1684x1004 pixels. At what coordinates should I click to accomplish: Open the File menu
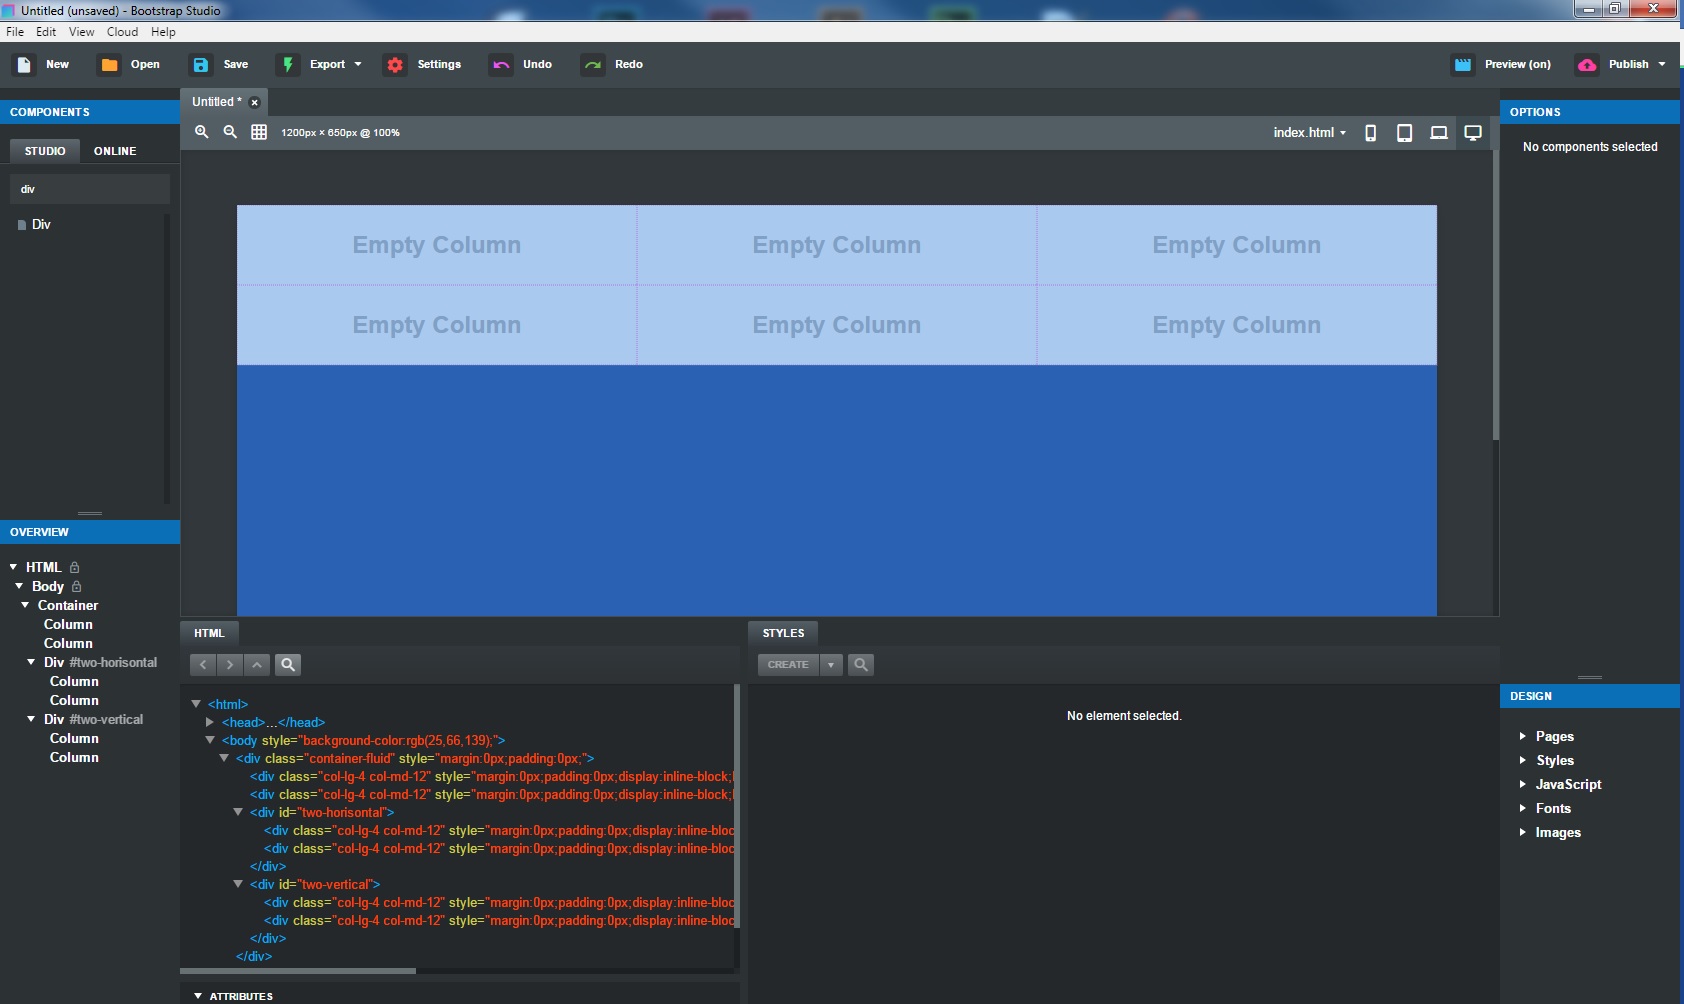click(15, 32)
